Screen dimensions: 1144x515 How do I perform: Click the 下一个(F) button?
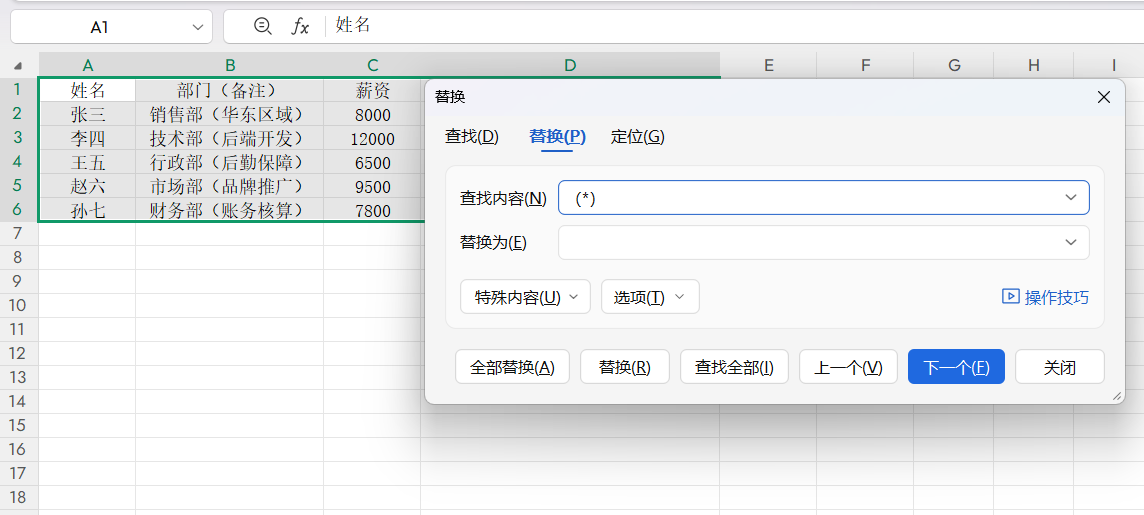pyautogui.click(x=956, y=367)
